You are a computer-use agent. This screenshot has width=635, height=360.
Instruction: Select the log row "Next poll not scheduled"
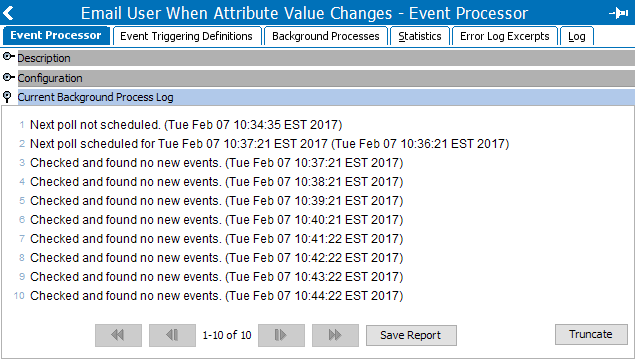(x=186, y=125)
